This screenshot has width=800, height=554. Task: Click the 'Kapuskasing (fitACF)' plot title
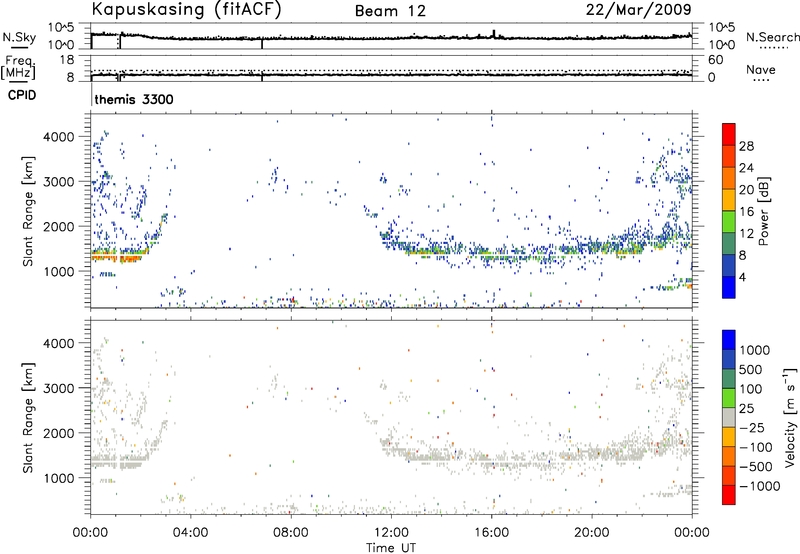pyautogui.click(x=187, y=9)
